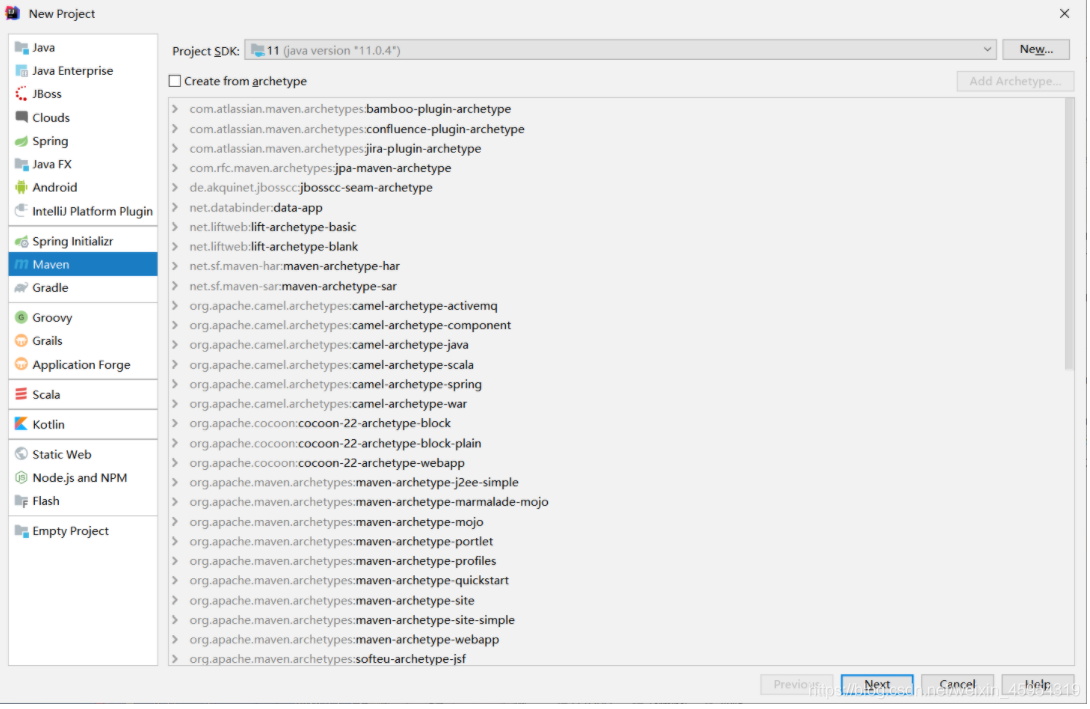Expand maven-archetype-webapp chevron
This screenshot has width=1090, height=709.
point(175,639)
